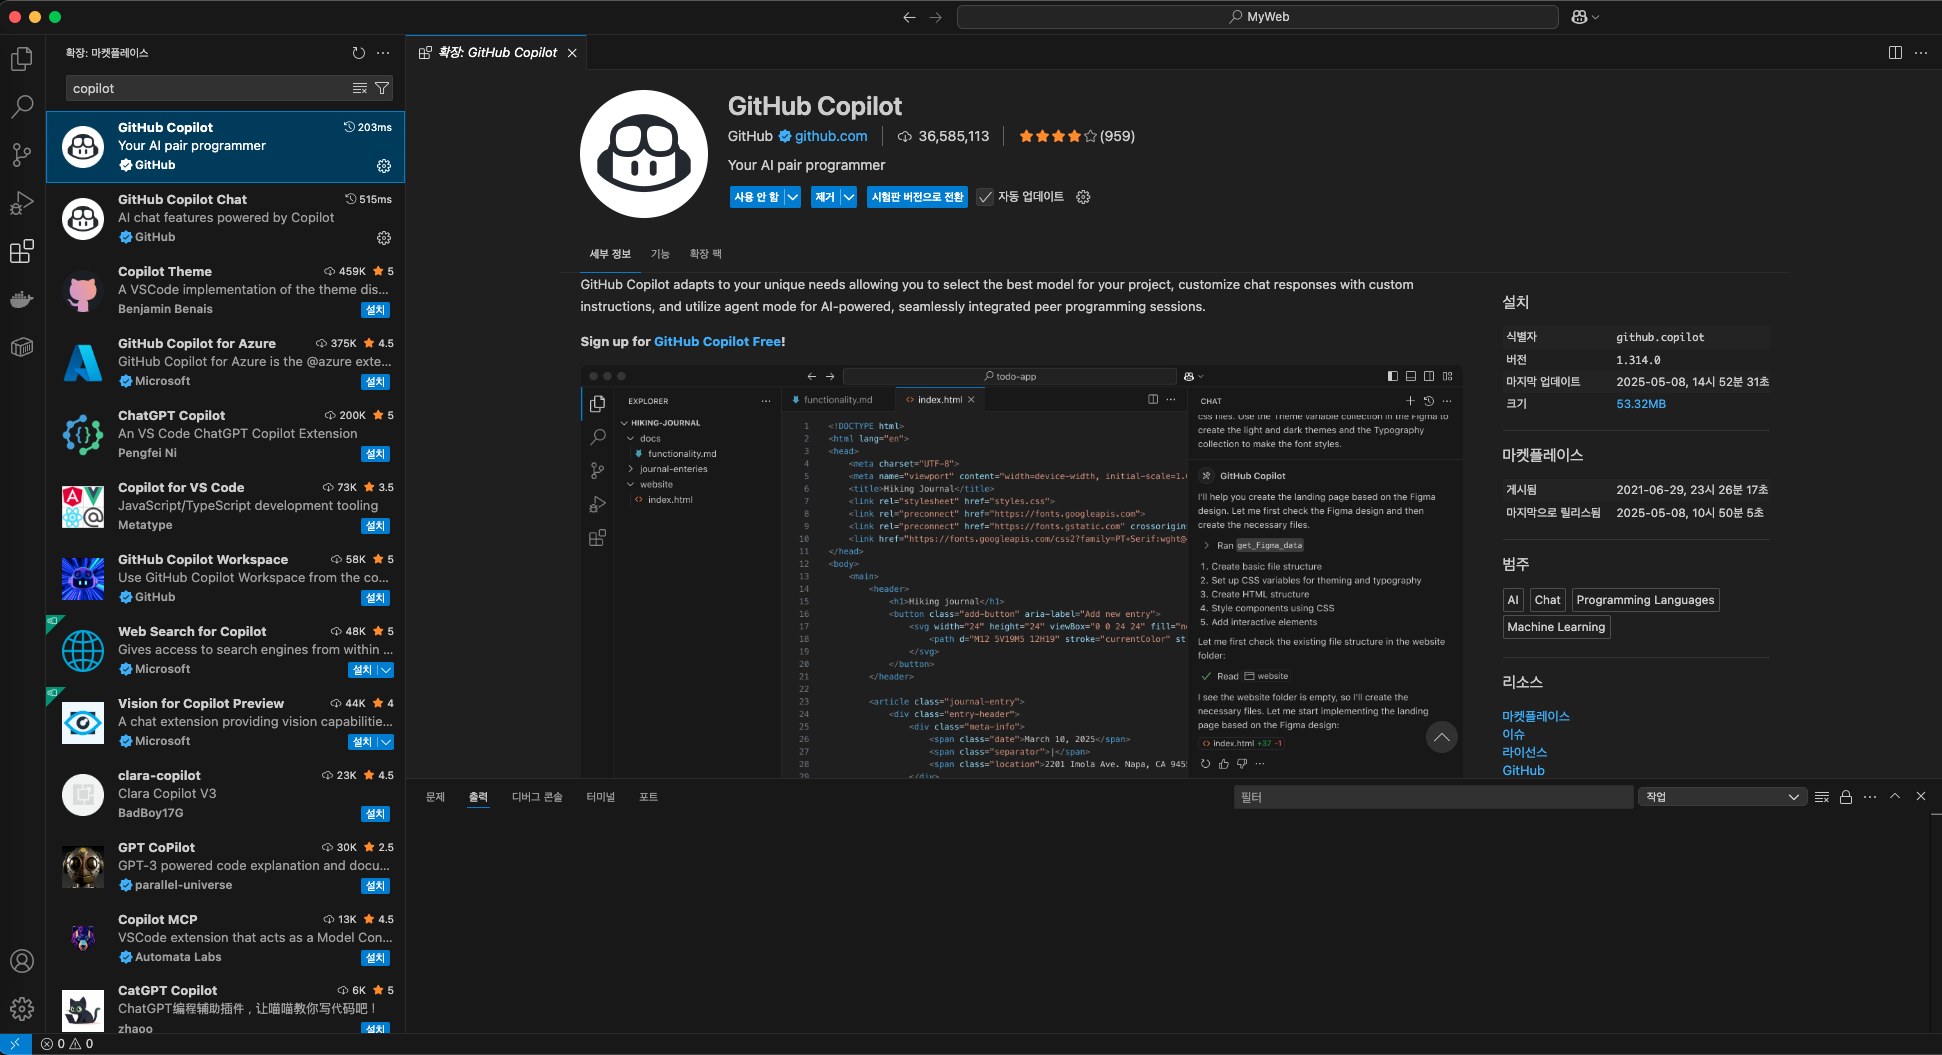Image resolution: width=1942 pixels, height=1055 pixels.
Task: Maximize the bottom panel
Action: pyautogui.click(x=1895, y=797)
